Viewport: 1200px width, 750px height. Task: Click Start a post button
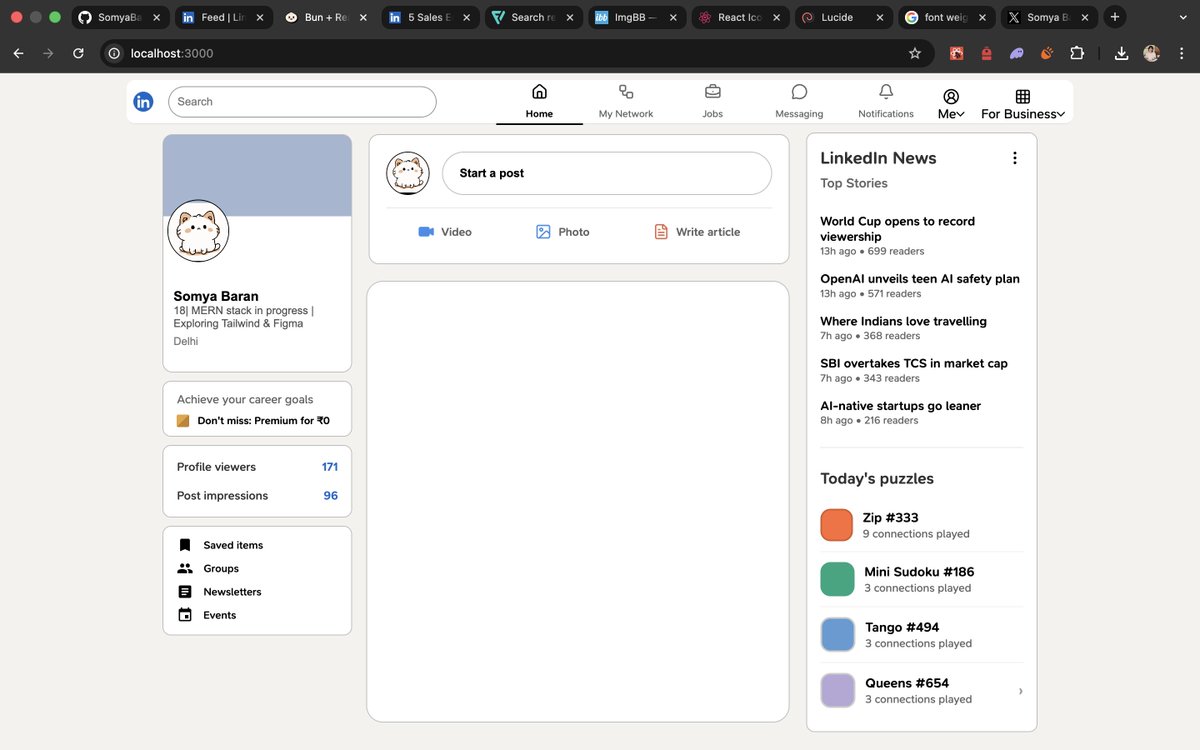tap(607, 173)
